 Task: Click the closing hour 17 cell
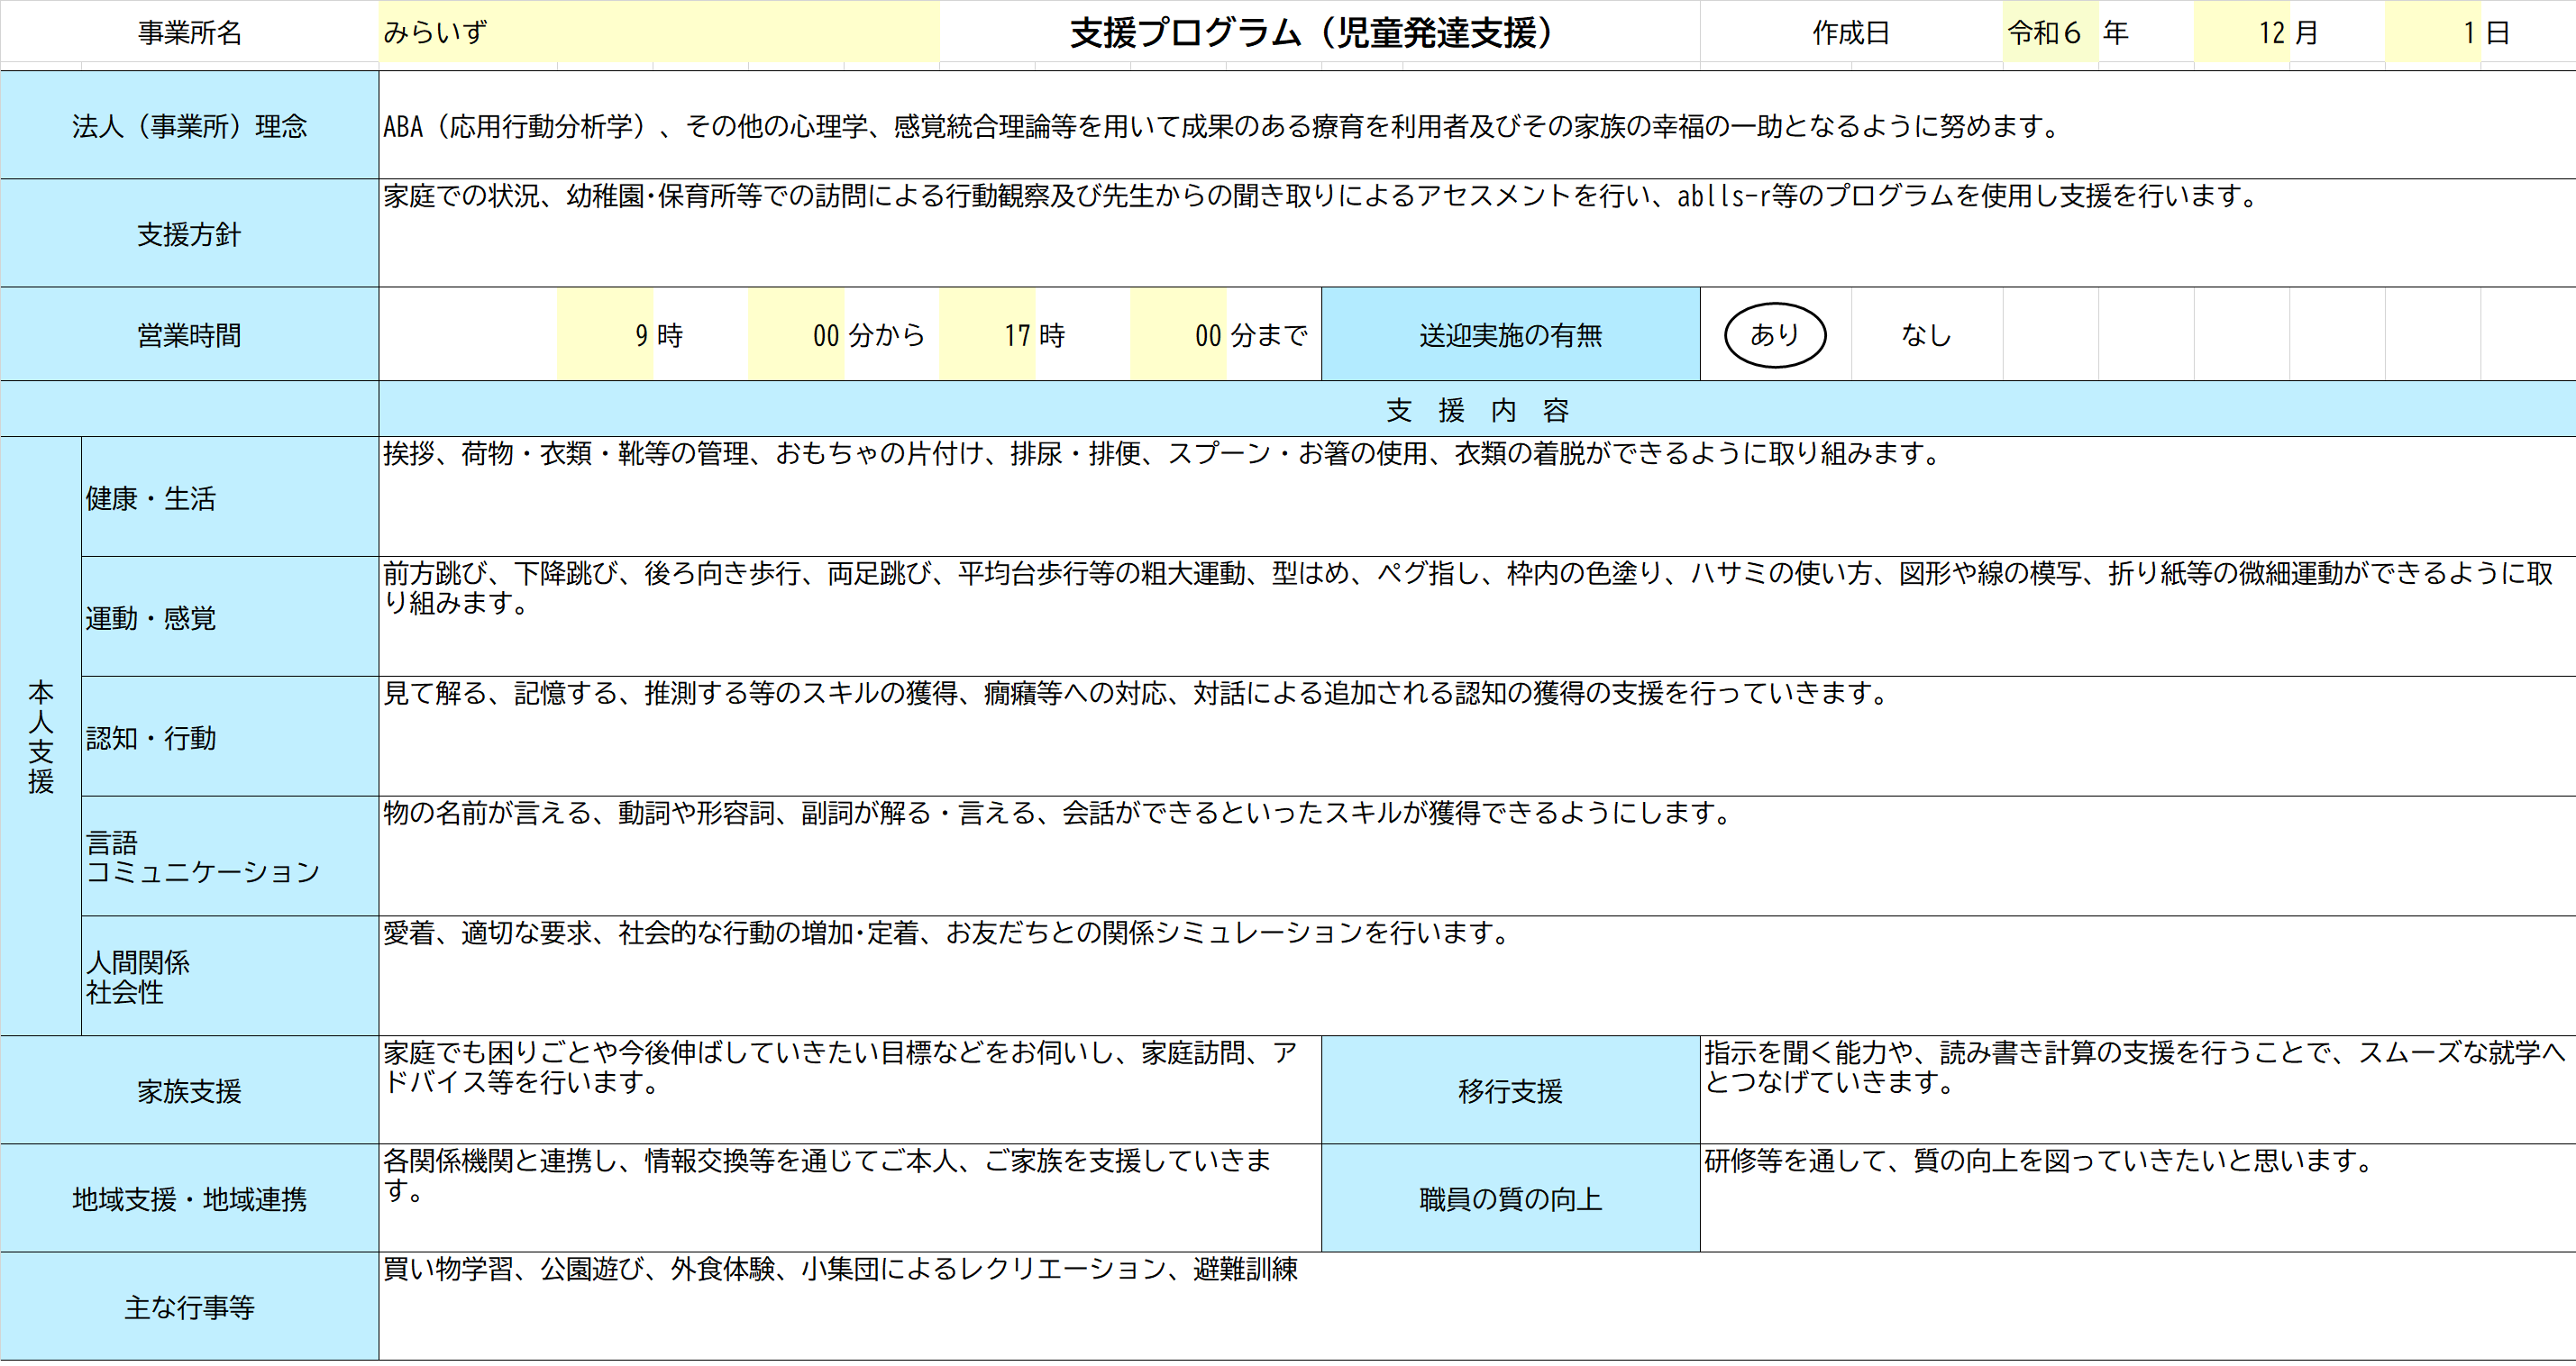[x=988, y=335]
